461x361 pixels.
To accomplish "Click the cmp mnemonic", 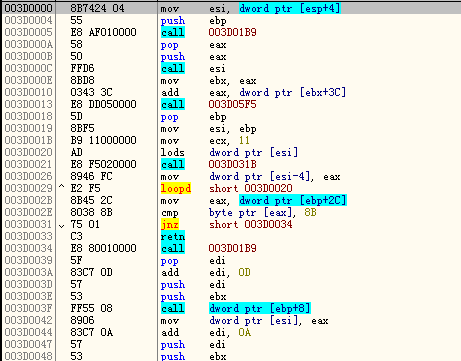I will coord(170,213).
